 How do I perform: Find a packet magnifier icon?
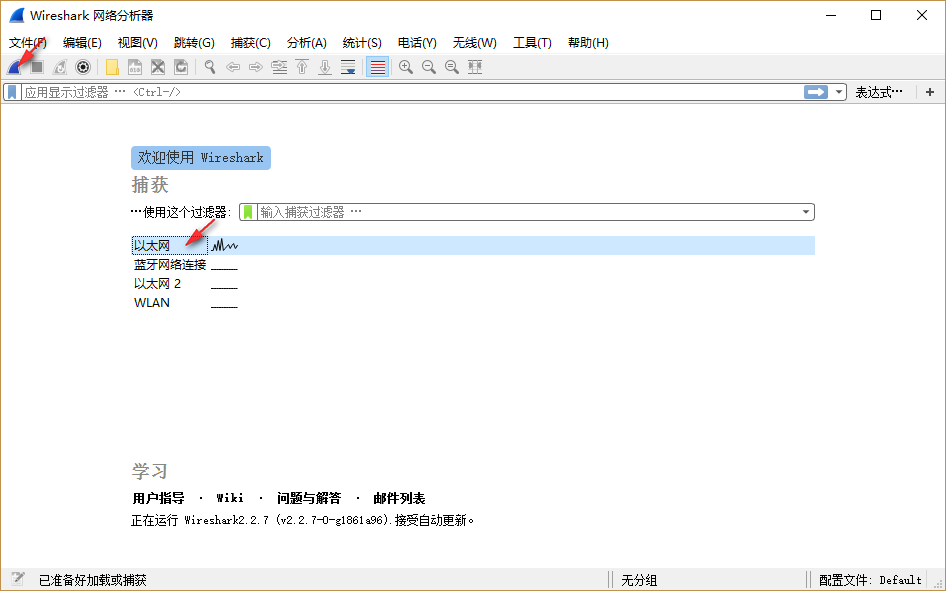pos(210,67)
